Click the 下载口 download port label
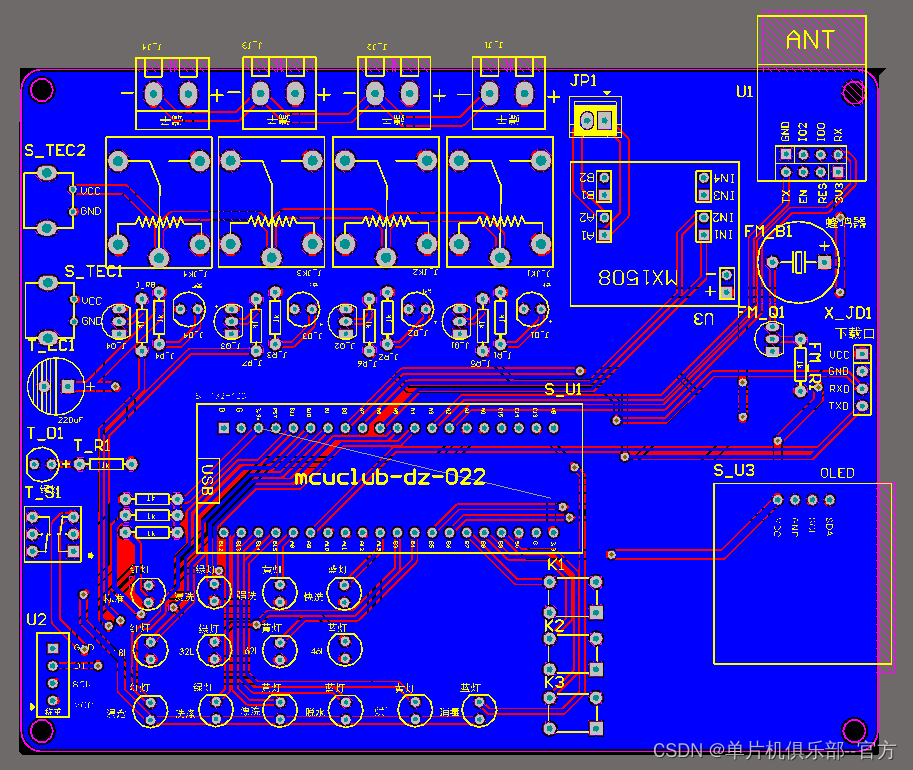The image size is (913, 770). [855, 333]
